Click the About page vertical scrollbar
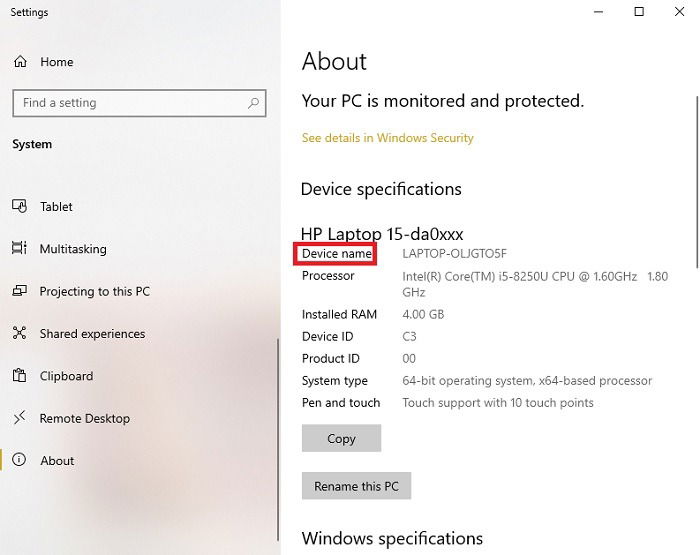Screen dimensions: 700x555 click(697, 181)
